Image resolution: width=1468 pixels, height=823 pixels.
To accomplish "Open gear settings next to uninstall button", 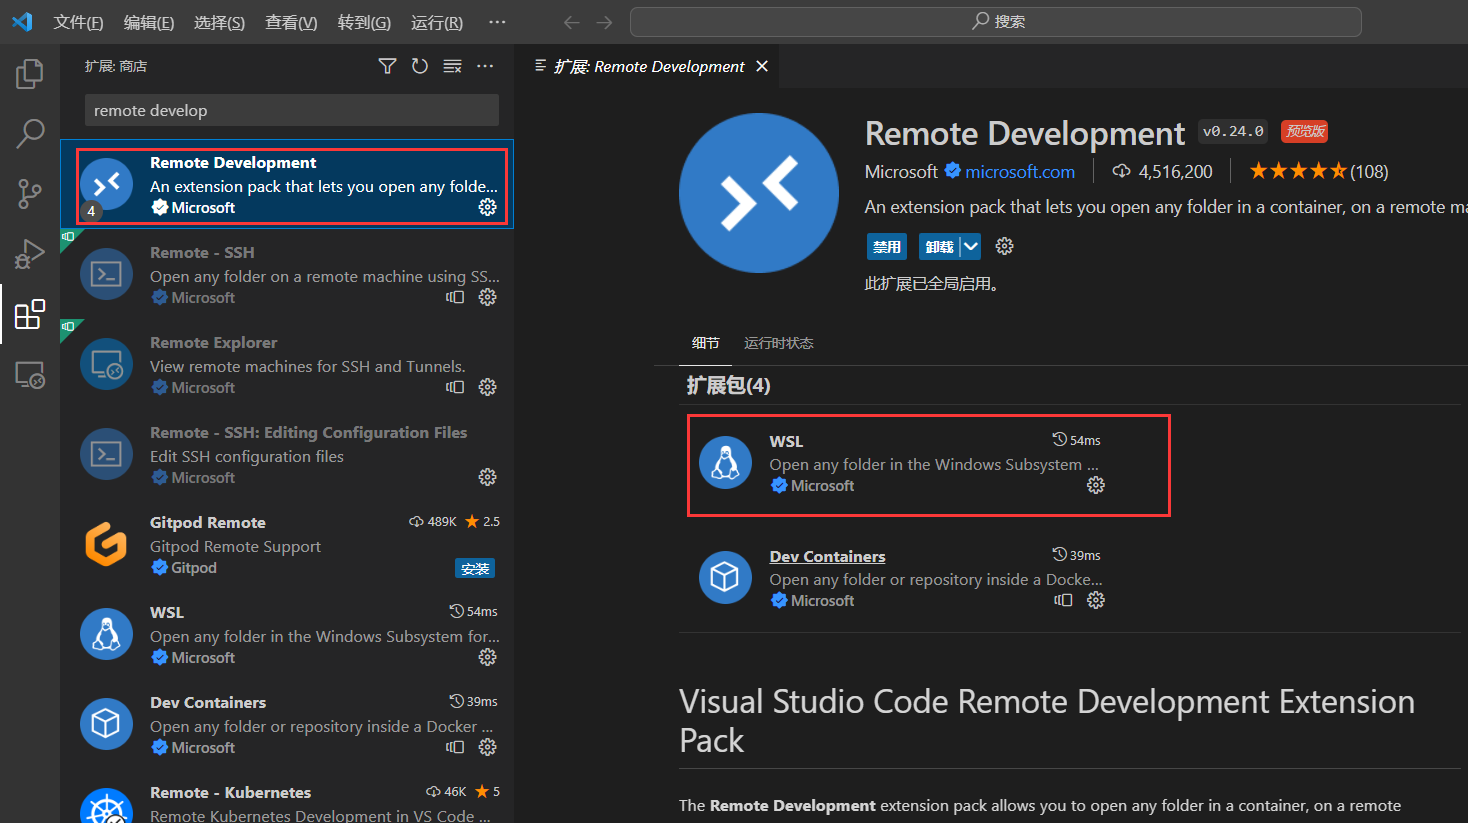I will [x=1005, y=246].
